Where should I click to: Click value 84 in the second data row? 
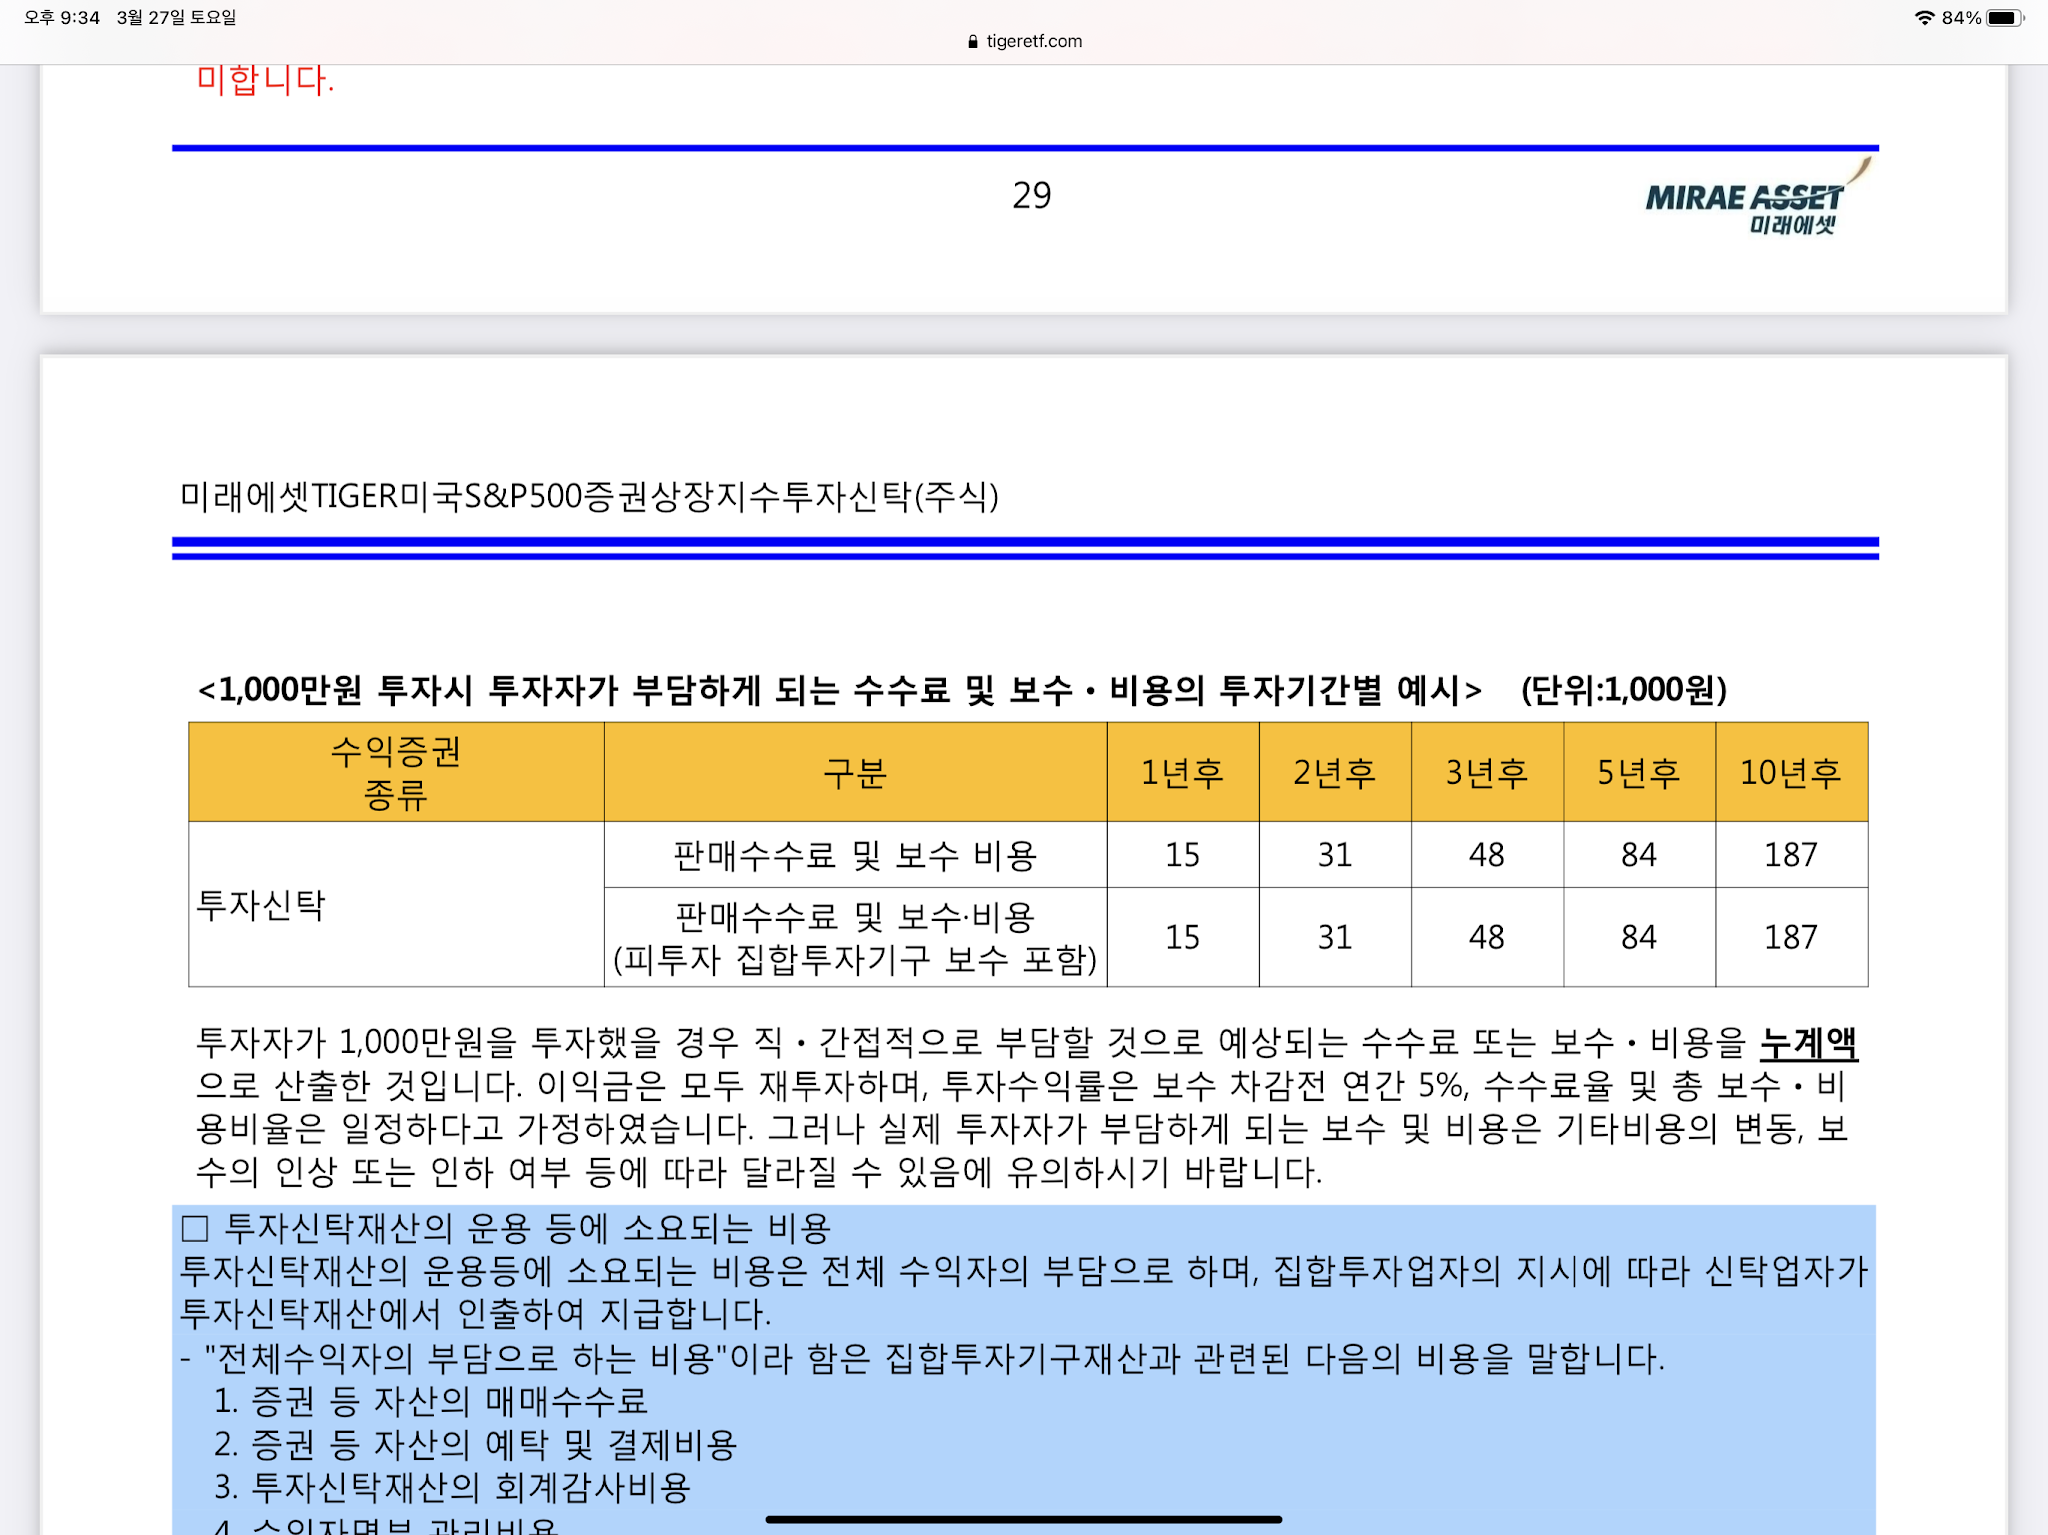tap(1639, 937)
